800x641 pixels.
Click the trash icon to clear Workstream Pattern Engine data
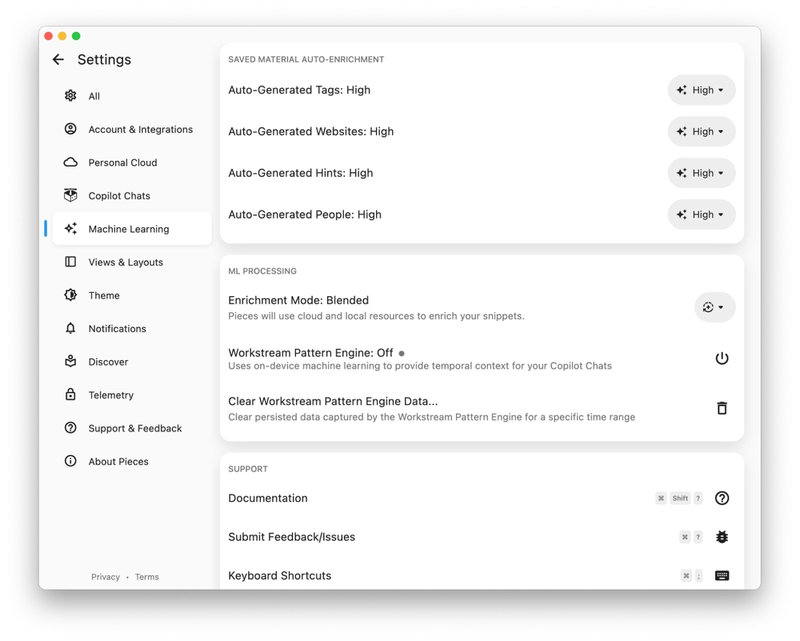coord(722,408)
